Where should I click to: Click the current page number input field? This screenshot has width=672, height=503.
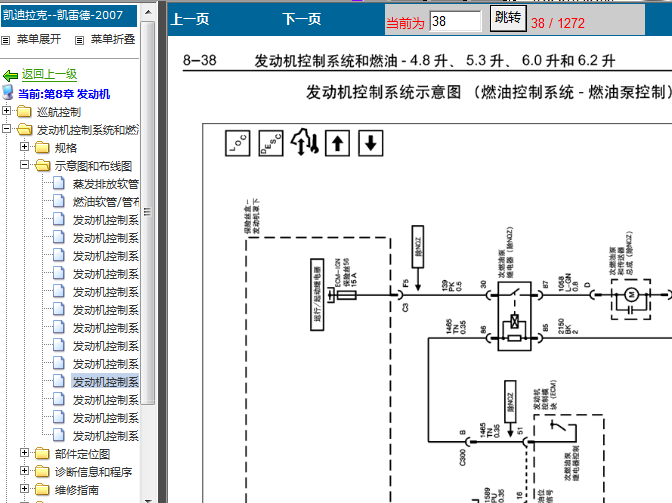point(455,21)
